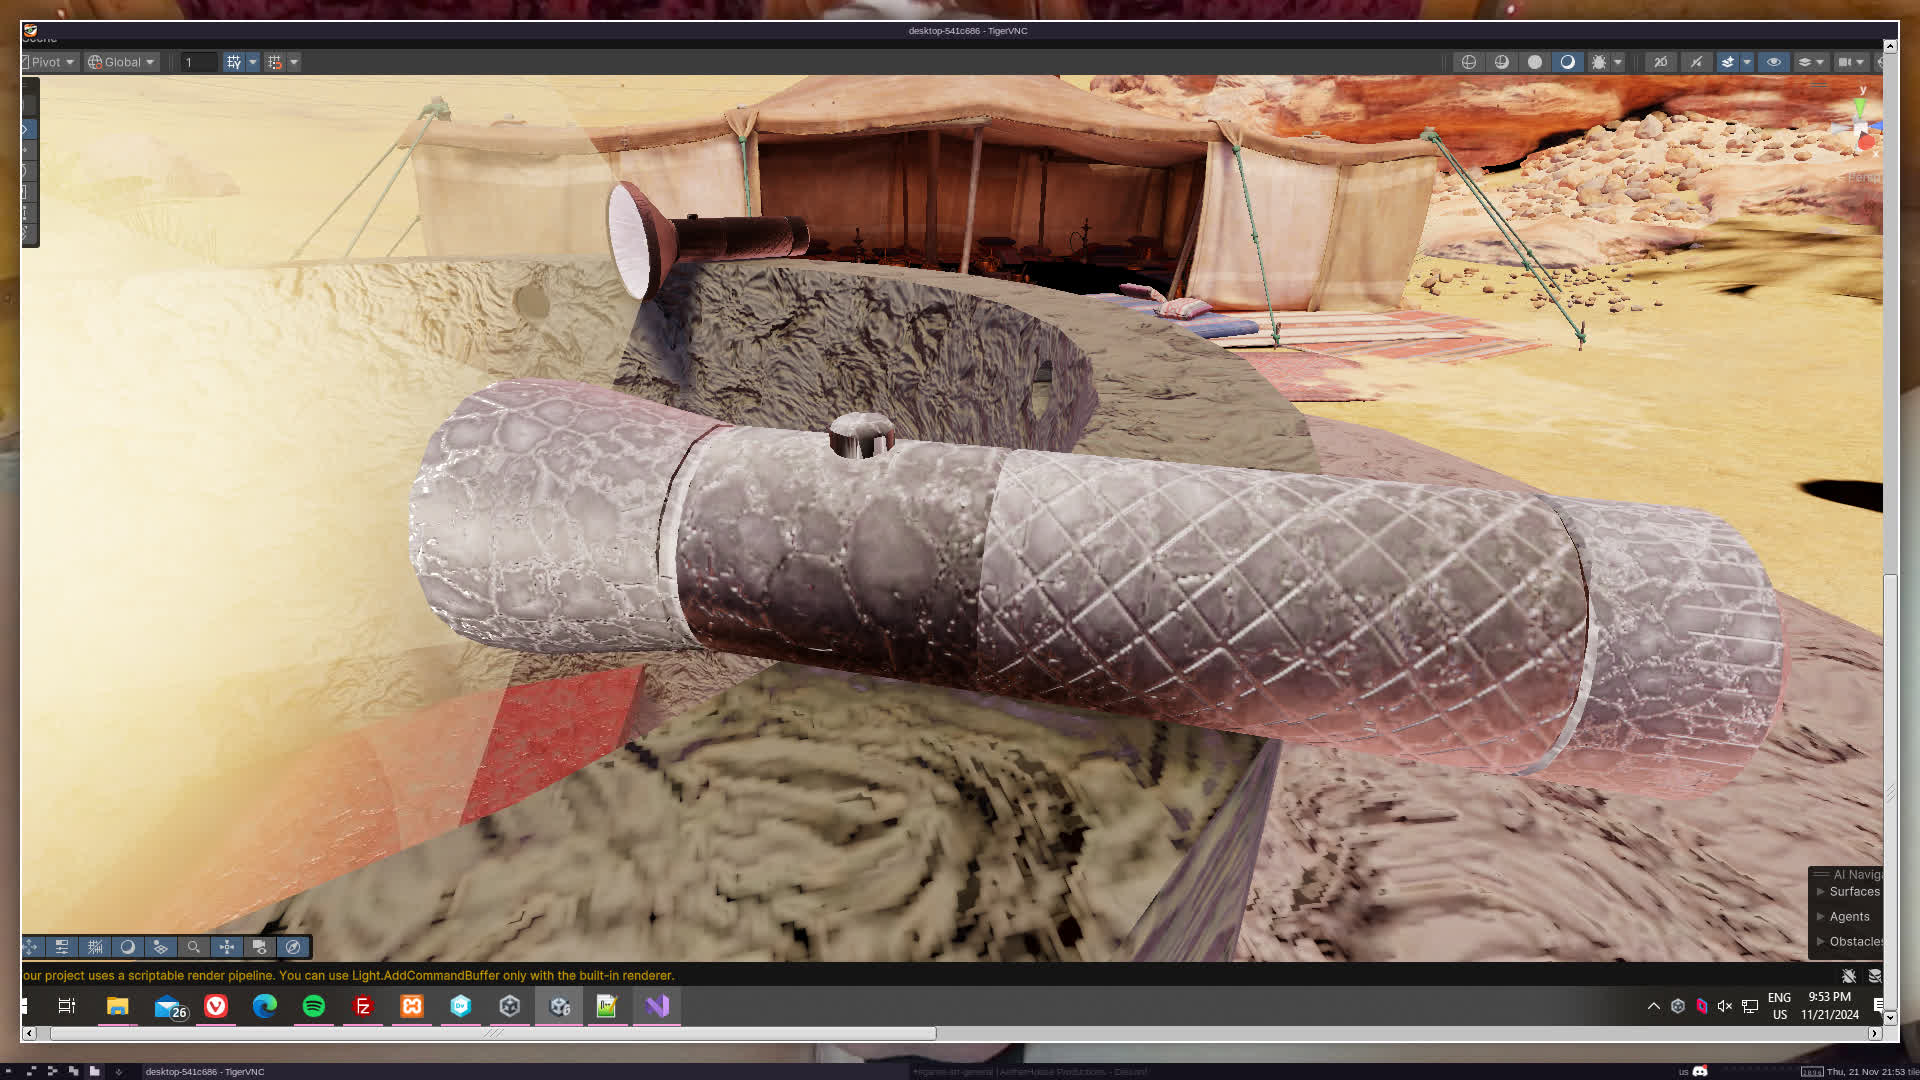The image size is (1920, 1080).
Task: Click the scriptable render pipeline warning message
Action: tap(348, 976)
